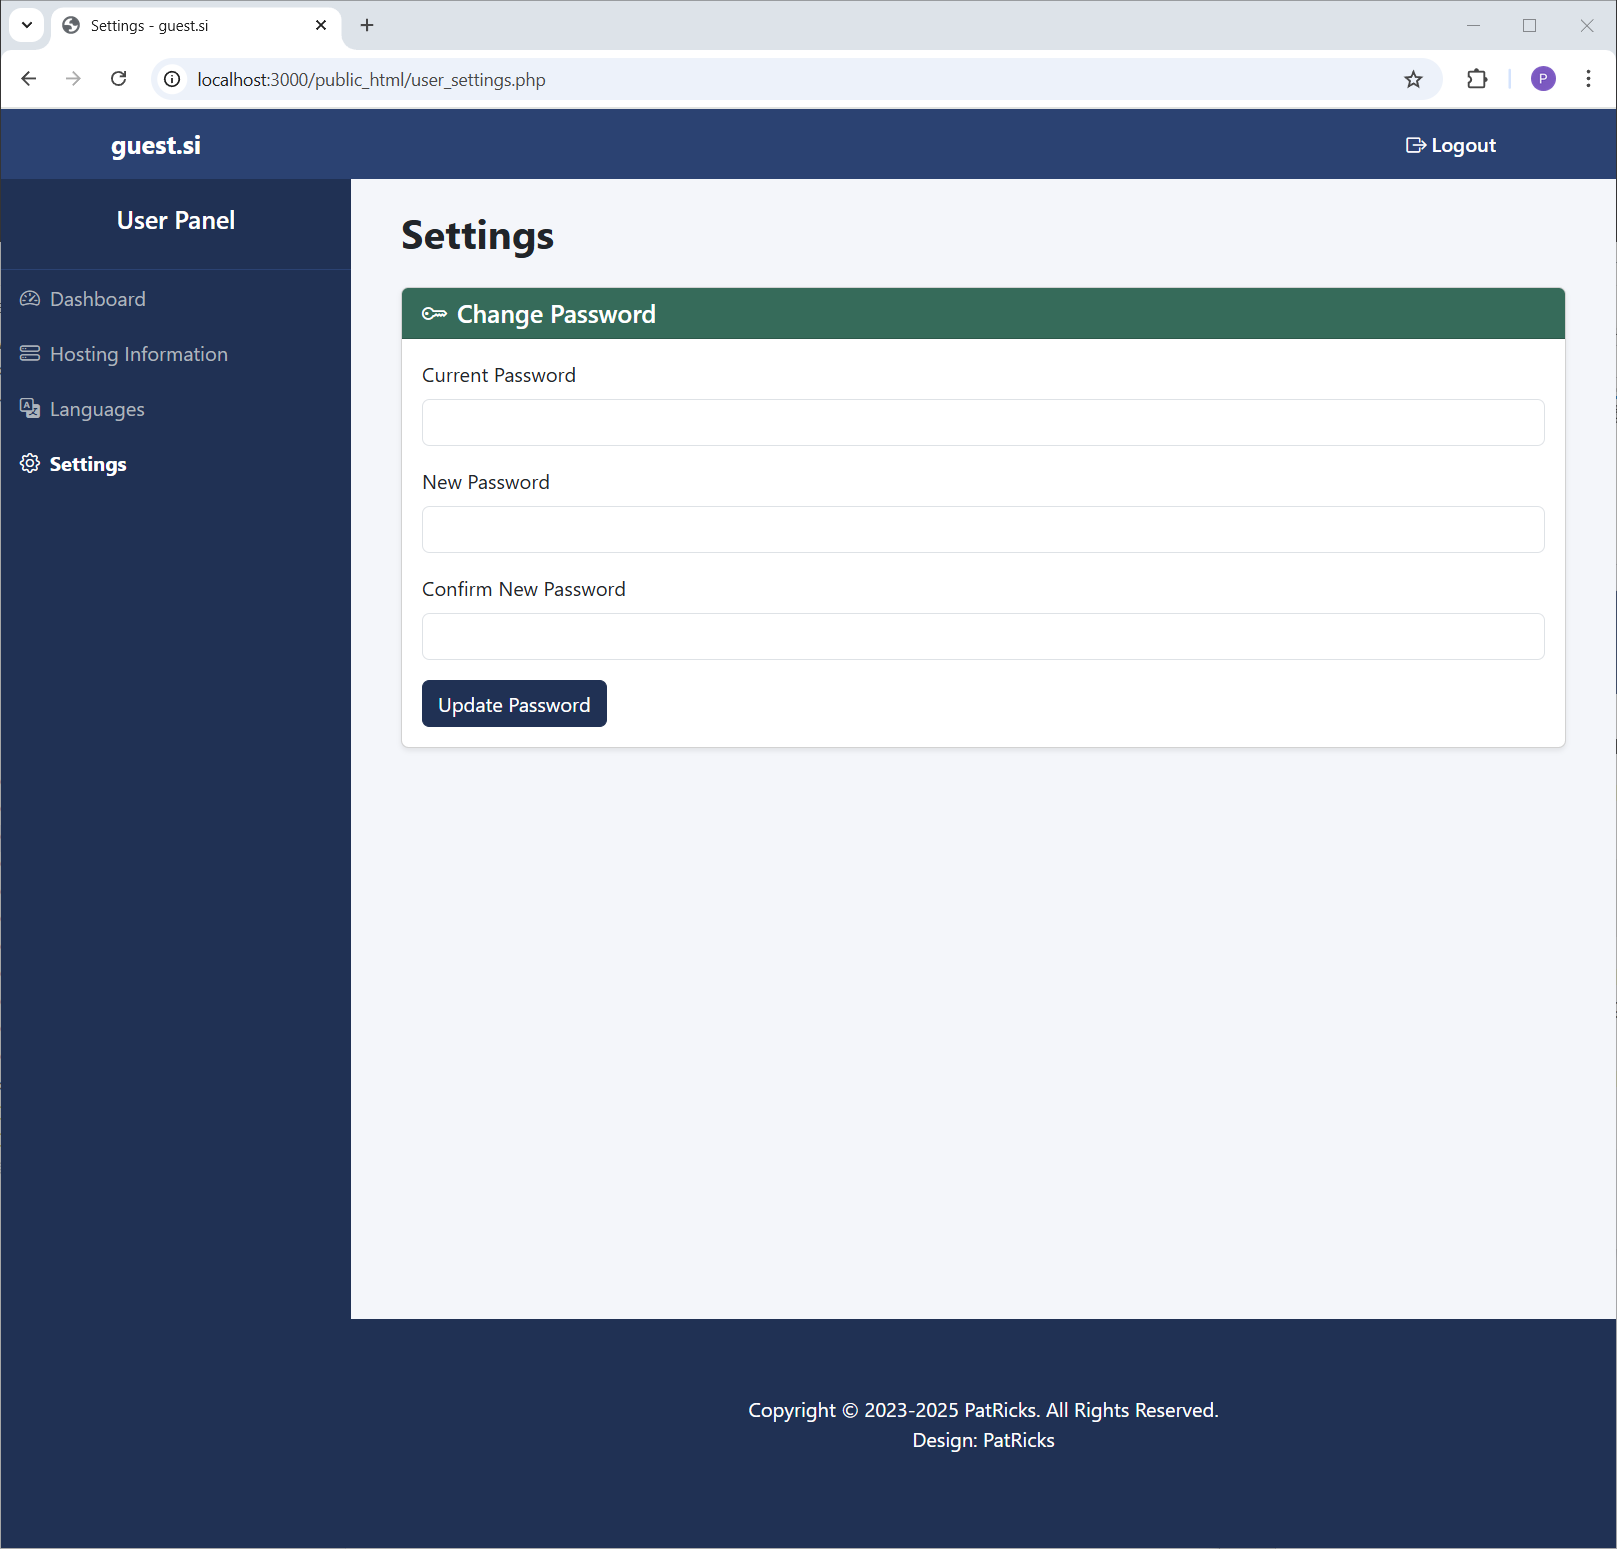Click the browser reload icon
The height and width of the screenshot is (1549, 1617).
119,79
